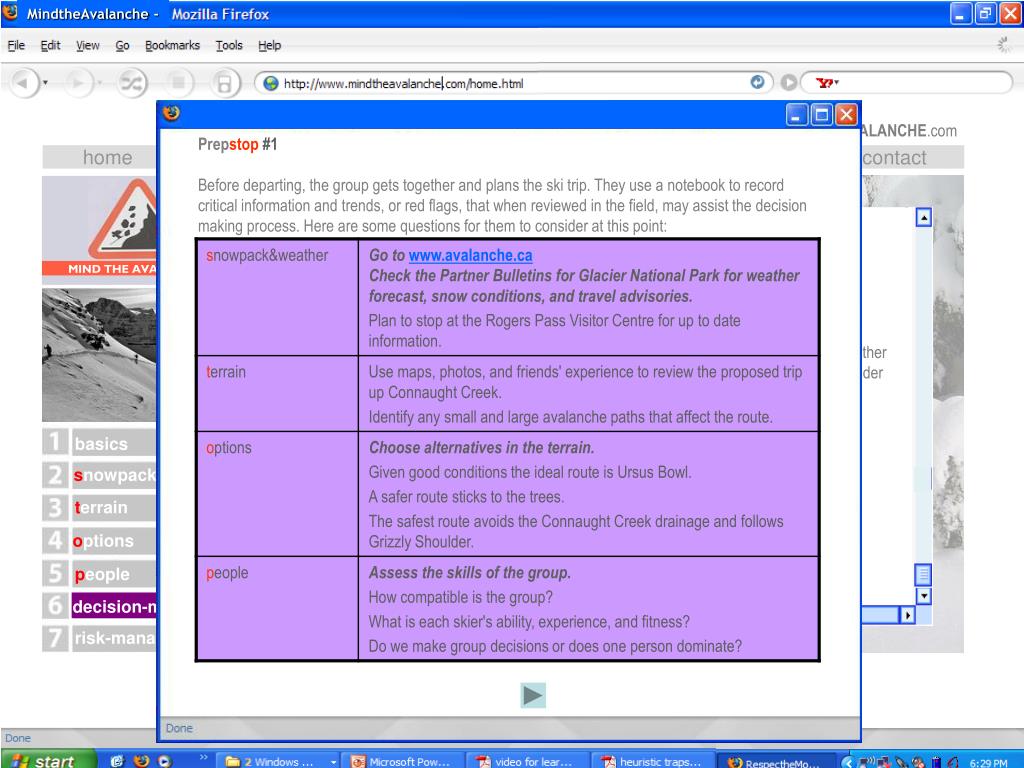
Task: Switch to heuristic traps PDF taskbar button
Action: click(x=652, y=761)
